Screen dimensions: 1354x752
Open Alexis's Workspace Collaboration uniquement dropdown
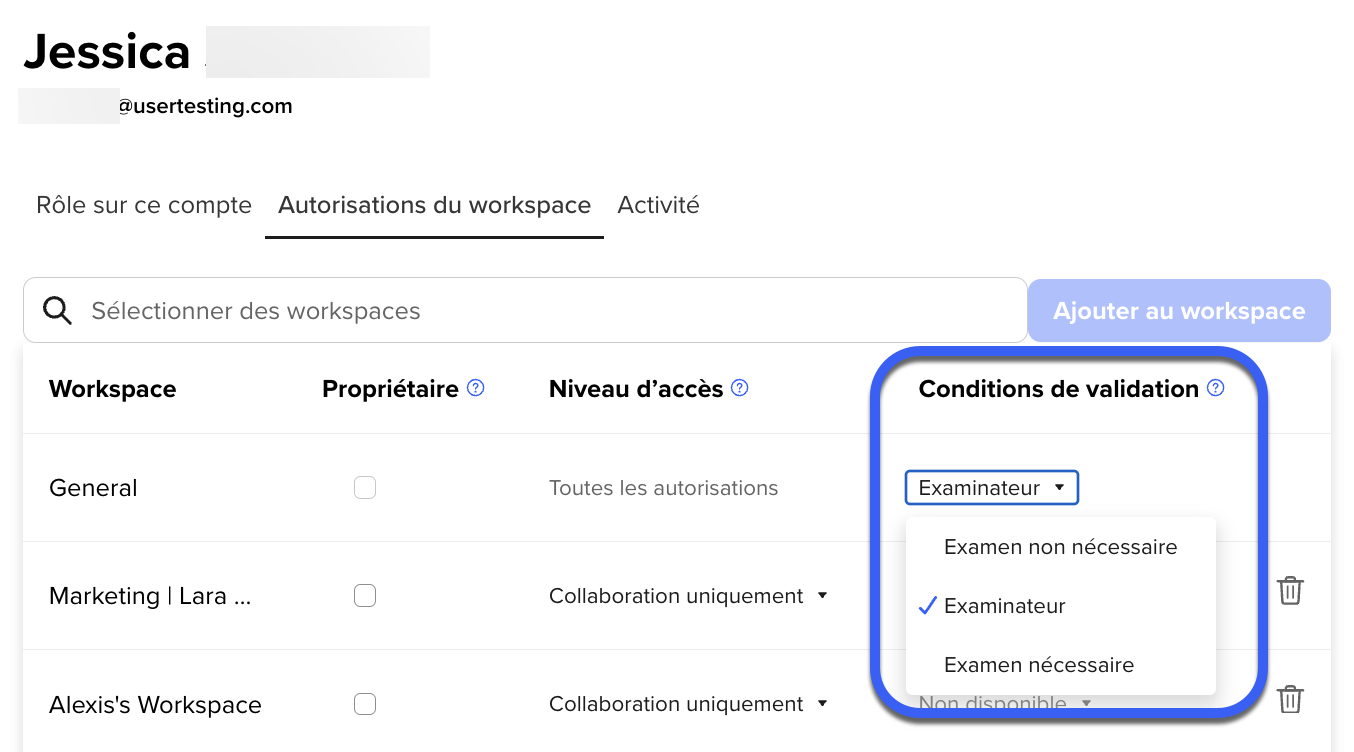click(688, 704)
